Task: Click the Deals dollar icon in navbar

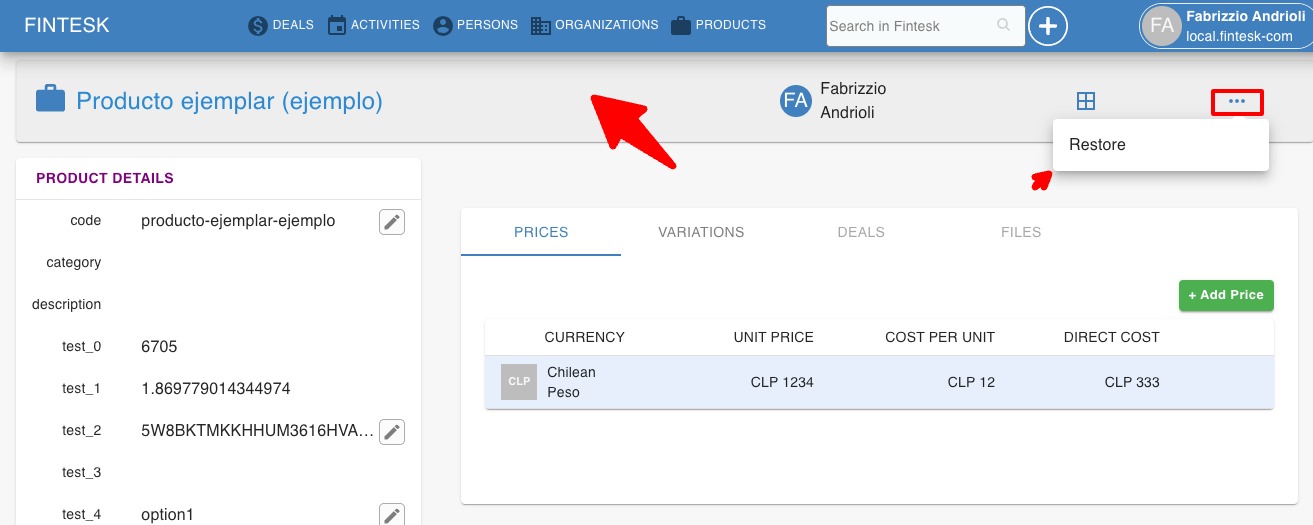Action: (258, 26)
